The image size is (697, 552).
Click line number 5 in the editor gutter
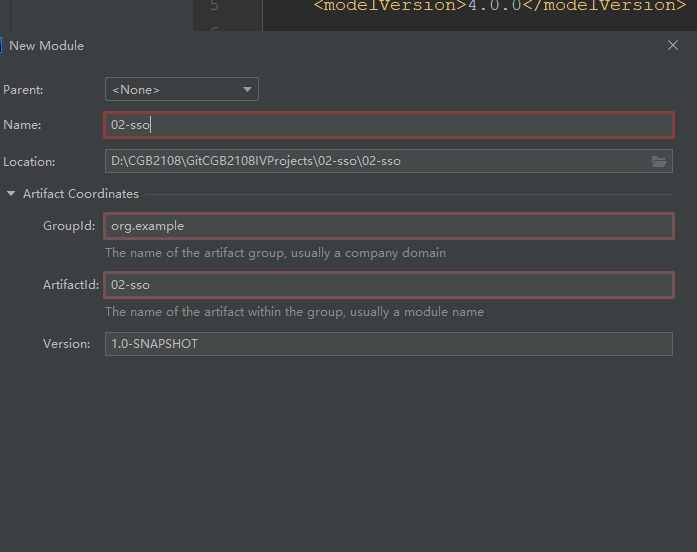click(x=214, y=6)
